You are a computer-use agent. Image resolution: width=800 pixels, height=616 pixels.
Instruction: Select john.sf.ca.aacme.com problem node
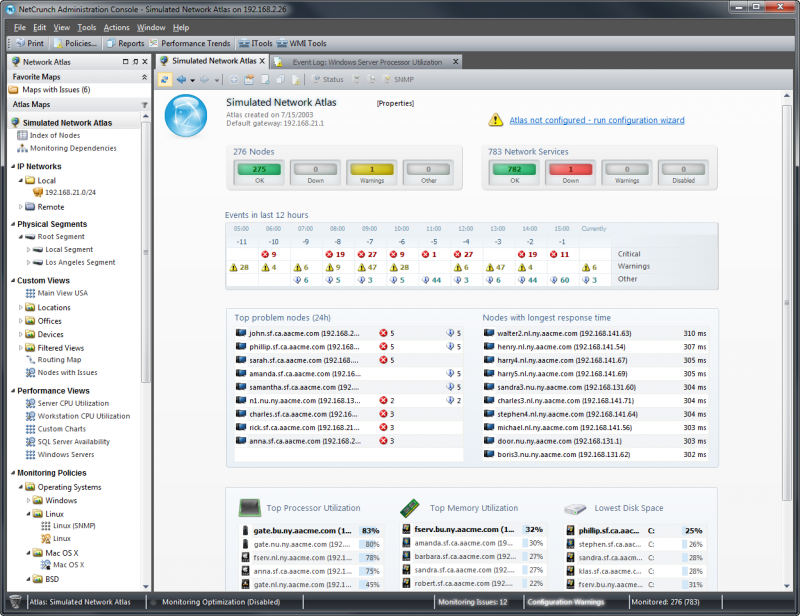pos(348,333)
